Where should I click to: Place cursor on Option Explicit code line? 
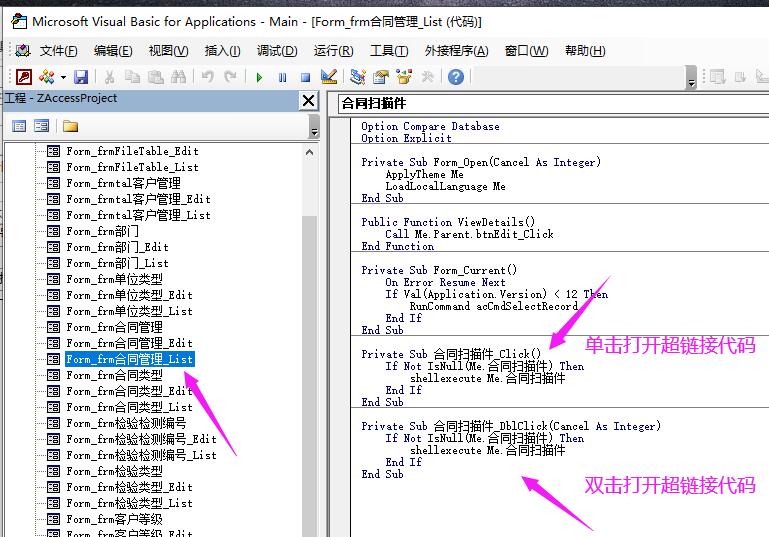(406, 138)
